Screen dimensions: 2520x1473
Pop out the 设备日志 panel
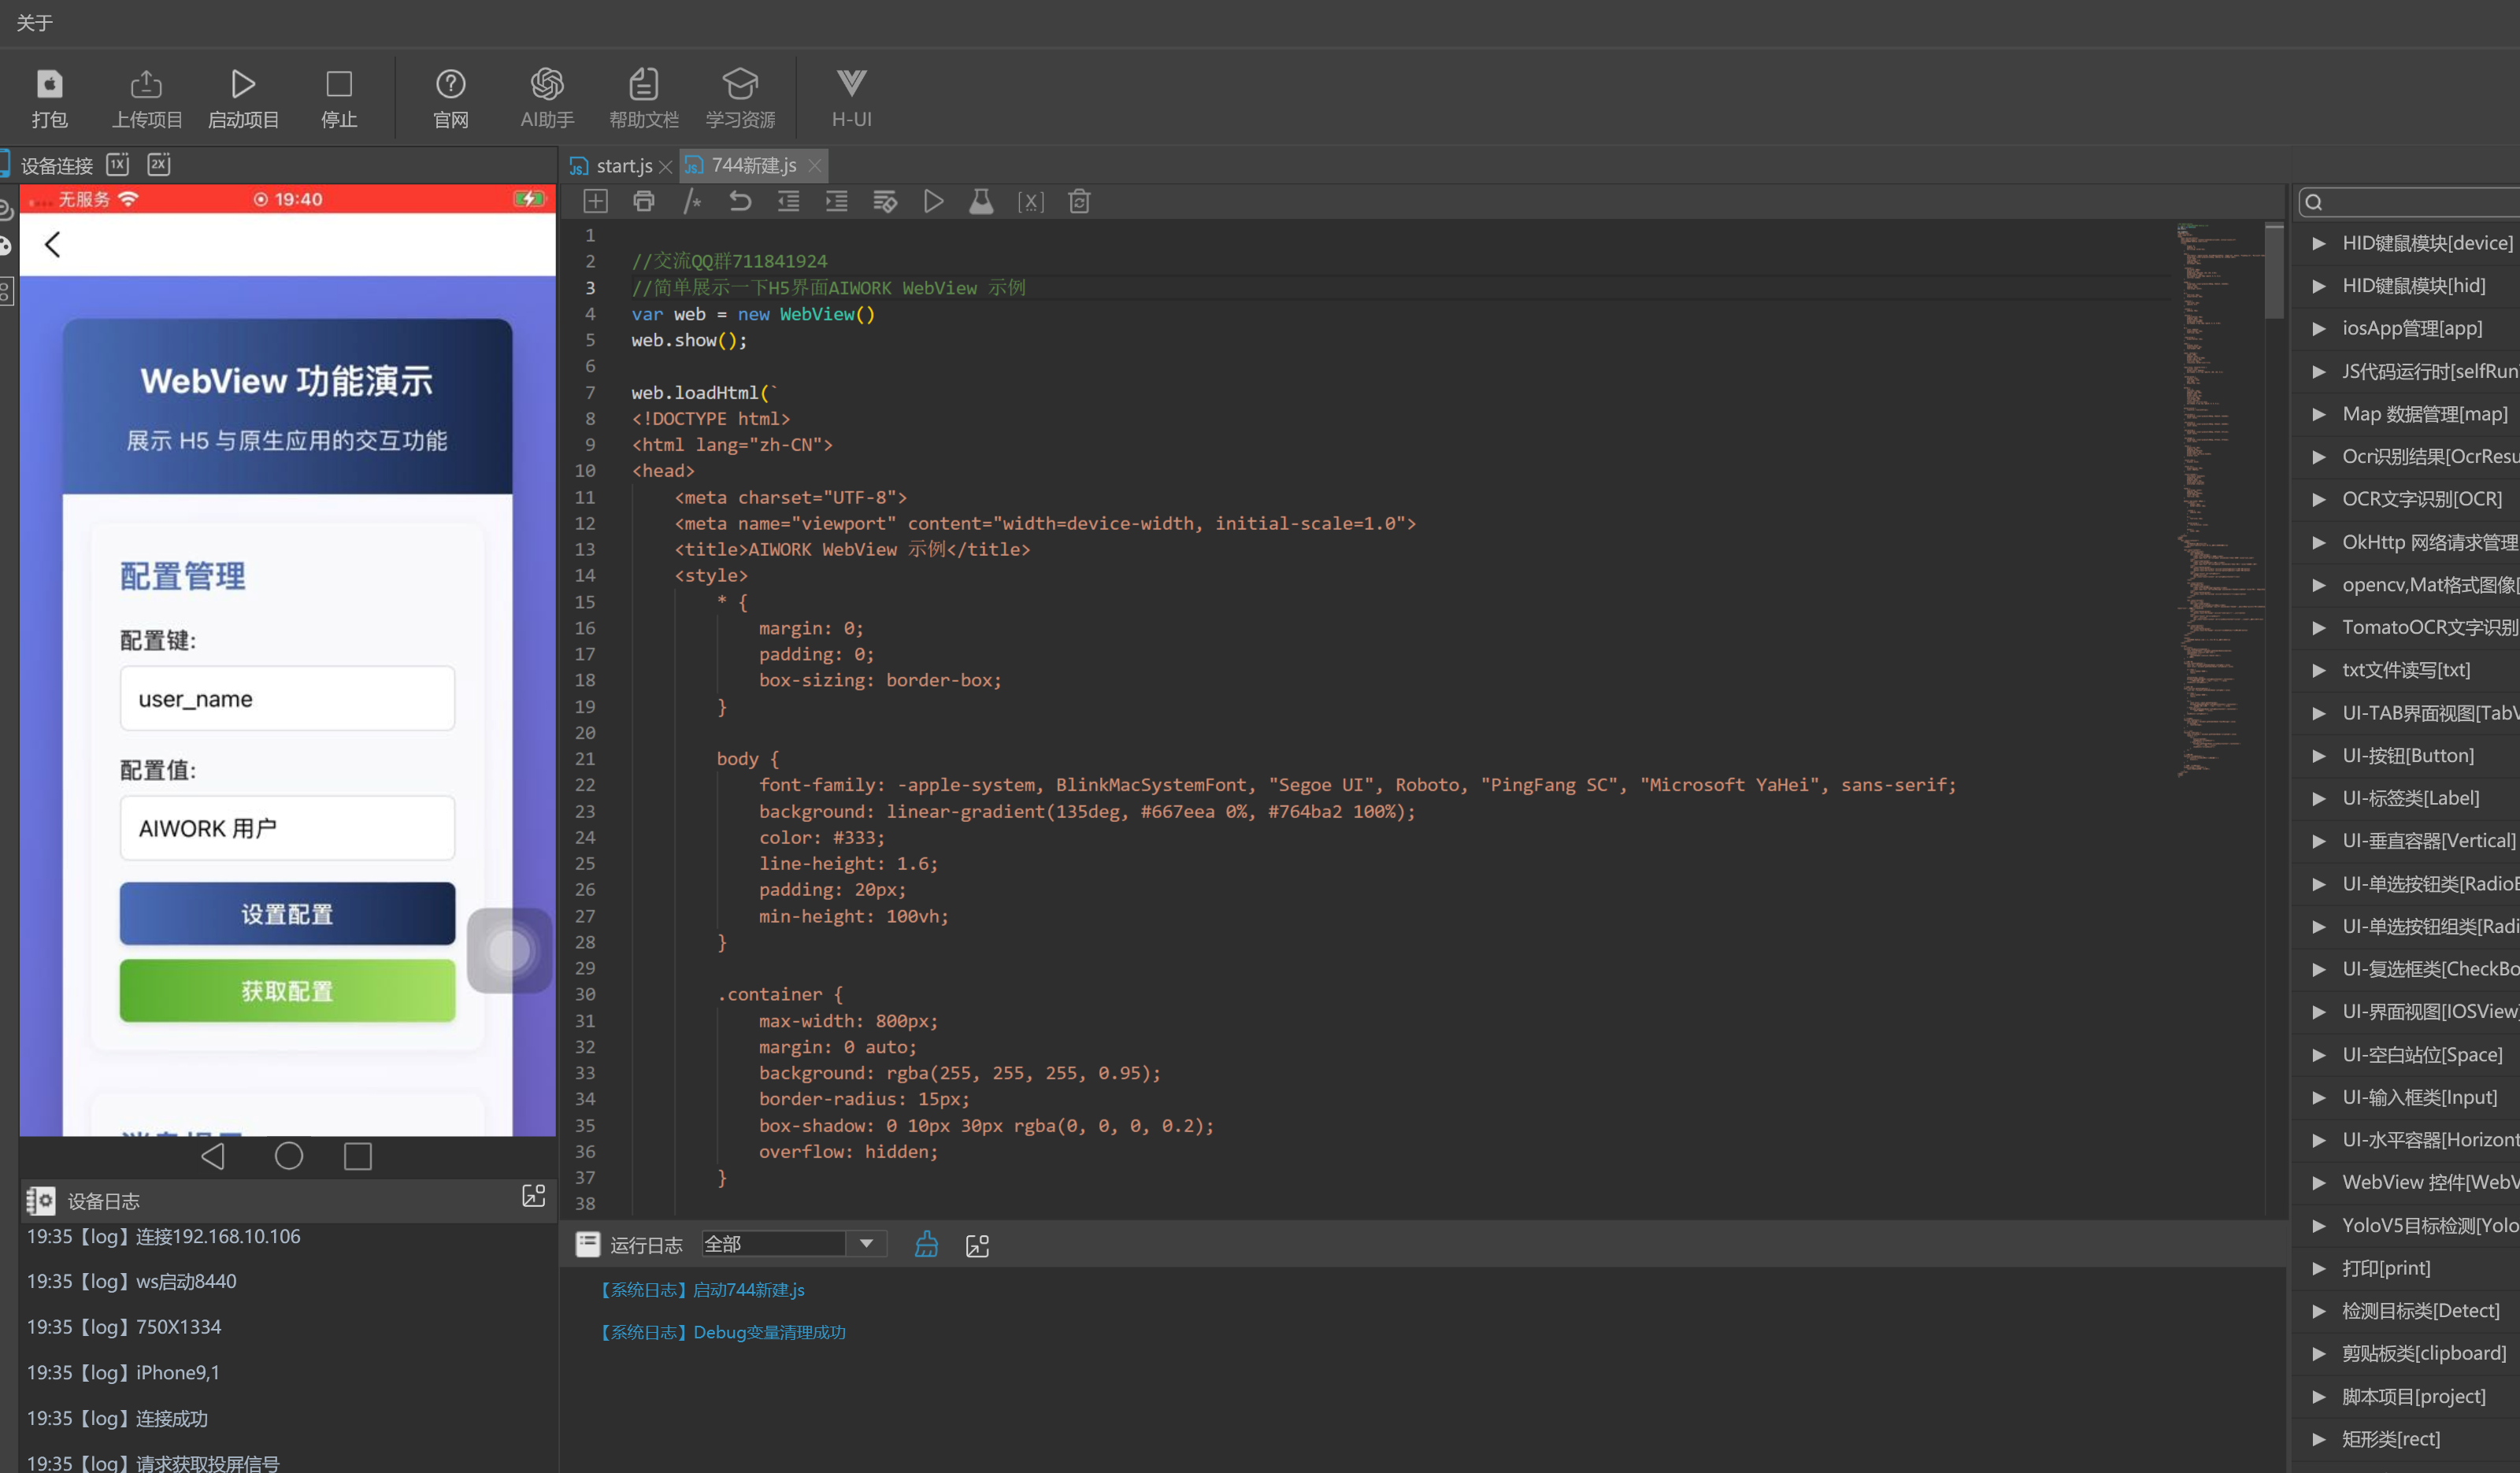pyautogui.click(x=534, y=1196)
